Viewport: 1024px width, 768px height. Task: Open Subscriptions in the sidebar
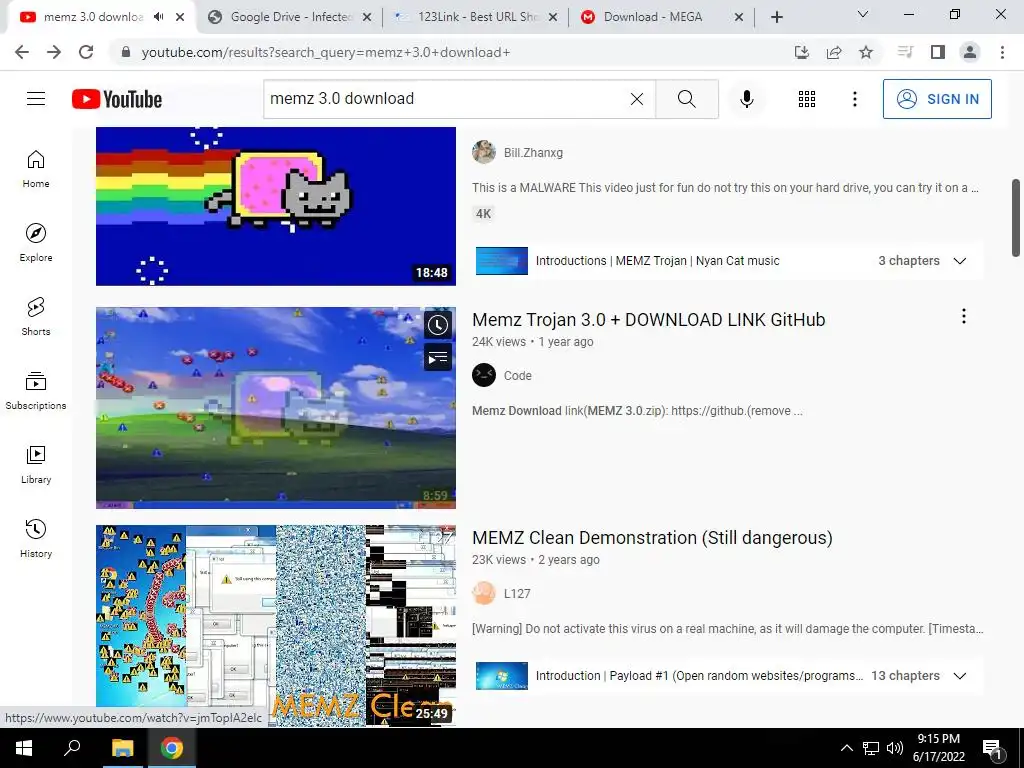36,391
